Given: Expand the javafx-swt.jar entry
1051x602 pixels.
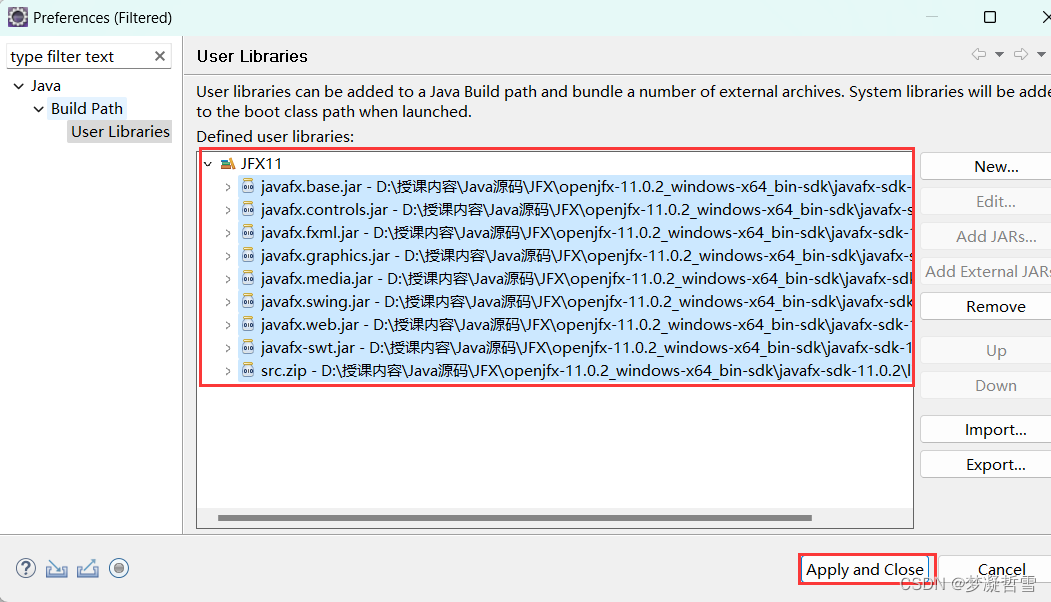Looking at the screenshot, I should coord(228,348).
